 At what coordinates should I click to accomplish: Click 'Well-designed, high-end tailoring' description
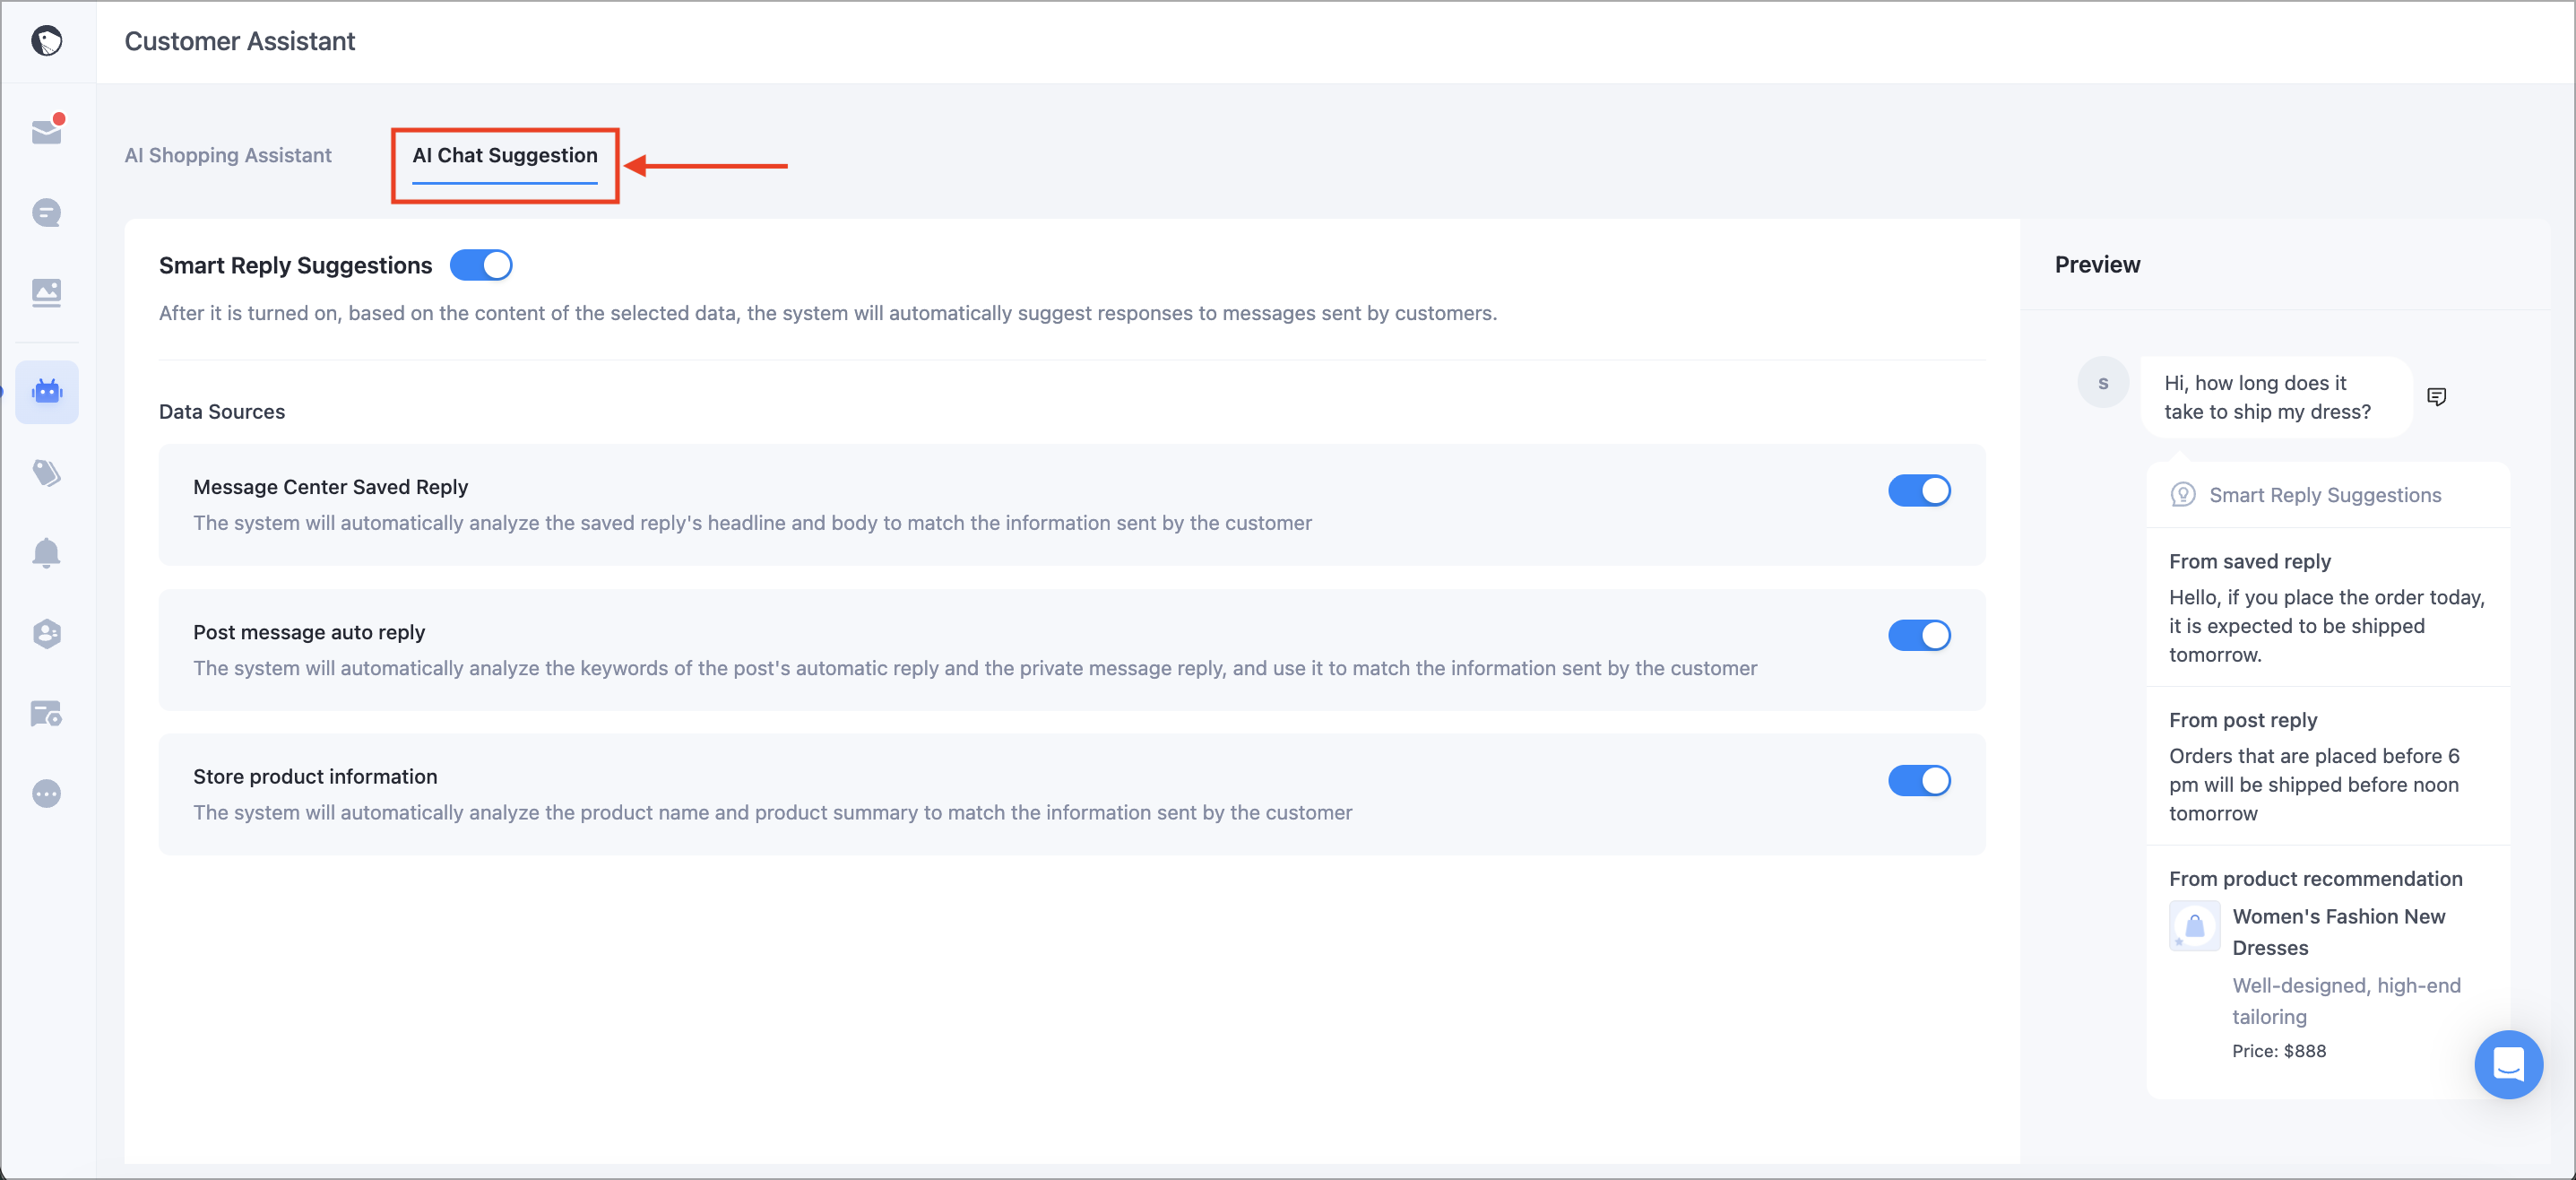point(2346,1001)
